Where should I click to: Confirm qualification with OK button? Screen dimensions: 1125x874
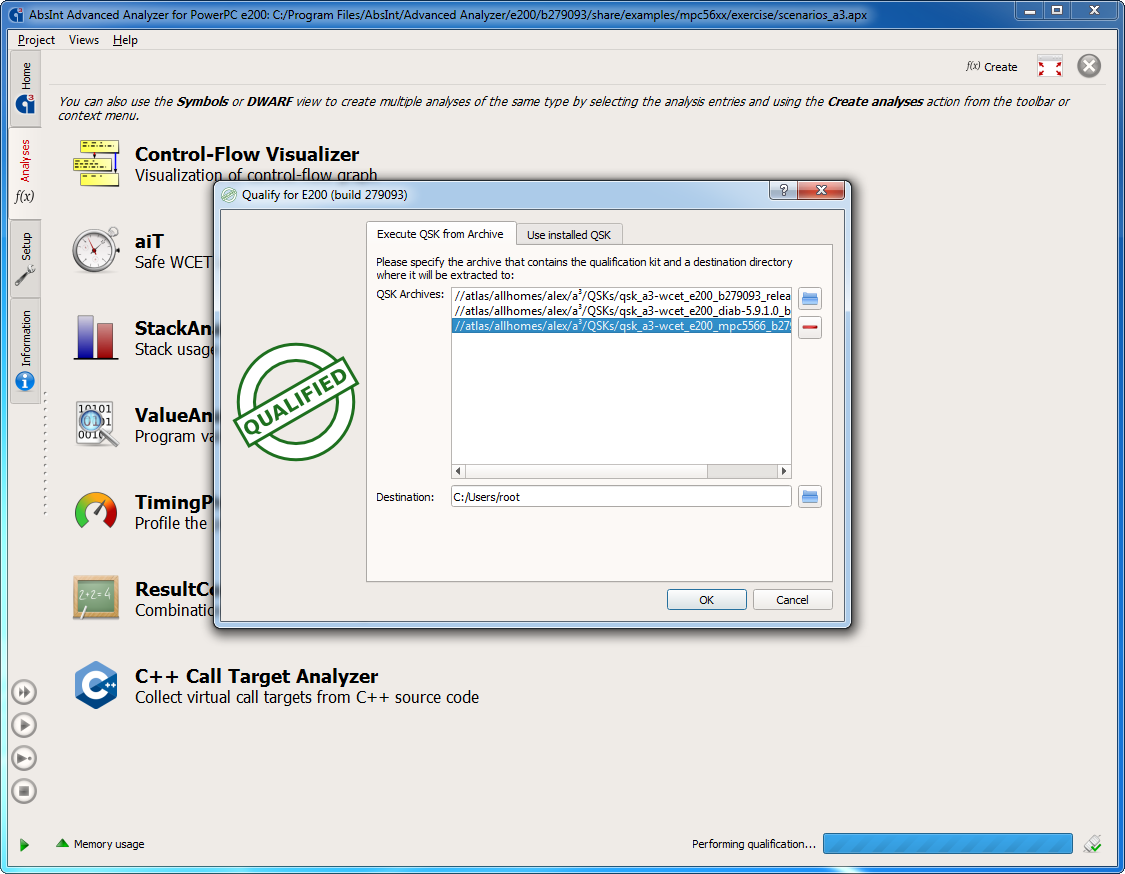click(x=706, y=600)
